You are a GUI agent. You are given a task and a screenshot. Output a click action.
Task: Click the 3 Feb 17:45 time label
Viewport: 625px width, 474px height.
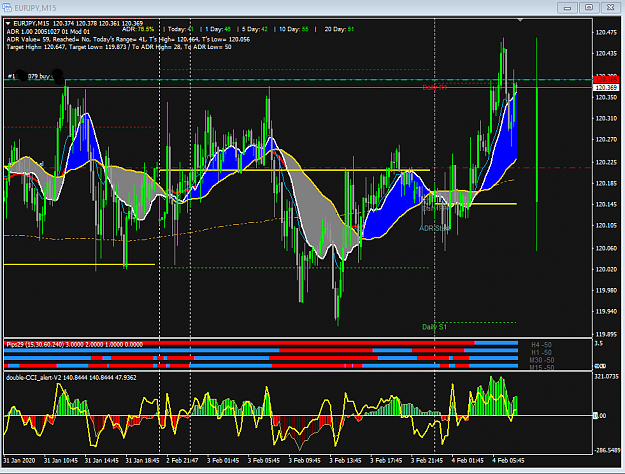tap(386, 460)
